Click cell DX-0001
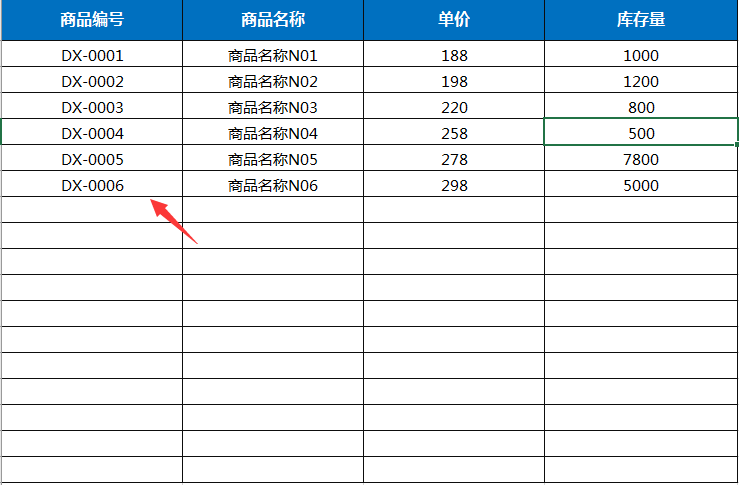The width and height of the screenshot is (739, 485). coord(92,54)
